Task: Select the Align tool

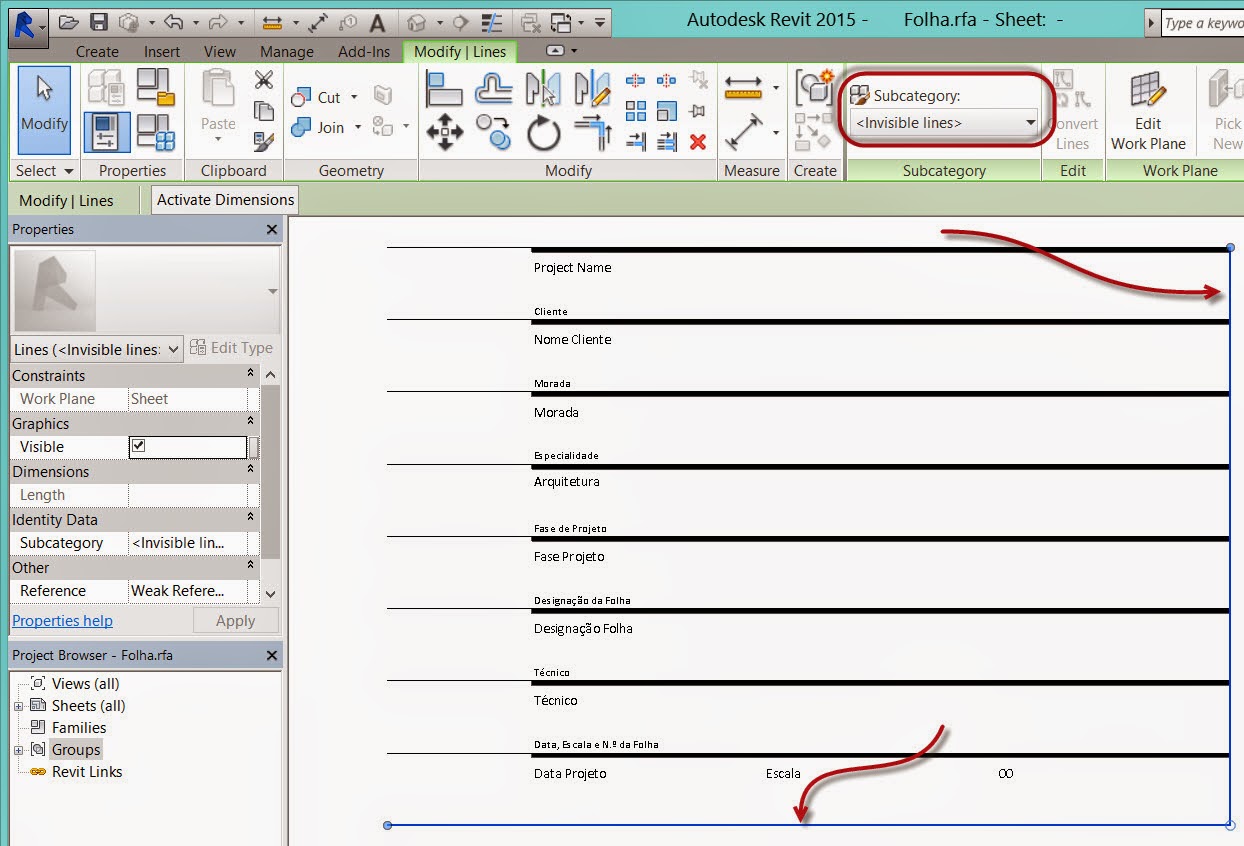Action: 444,88
